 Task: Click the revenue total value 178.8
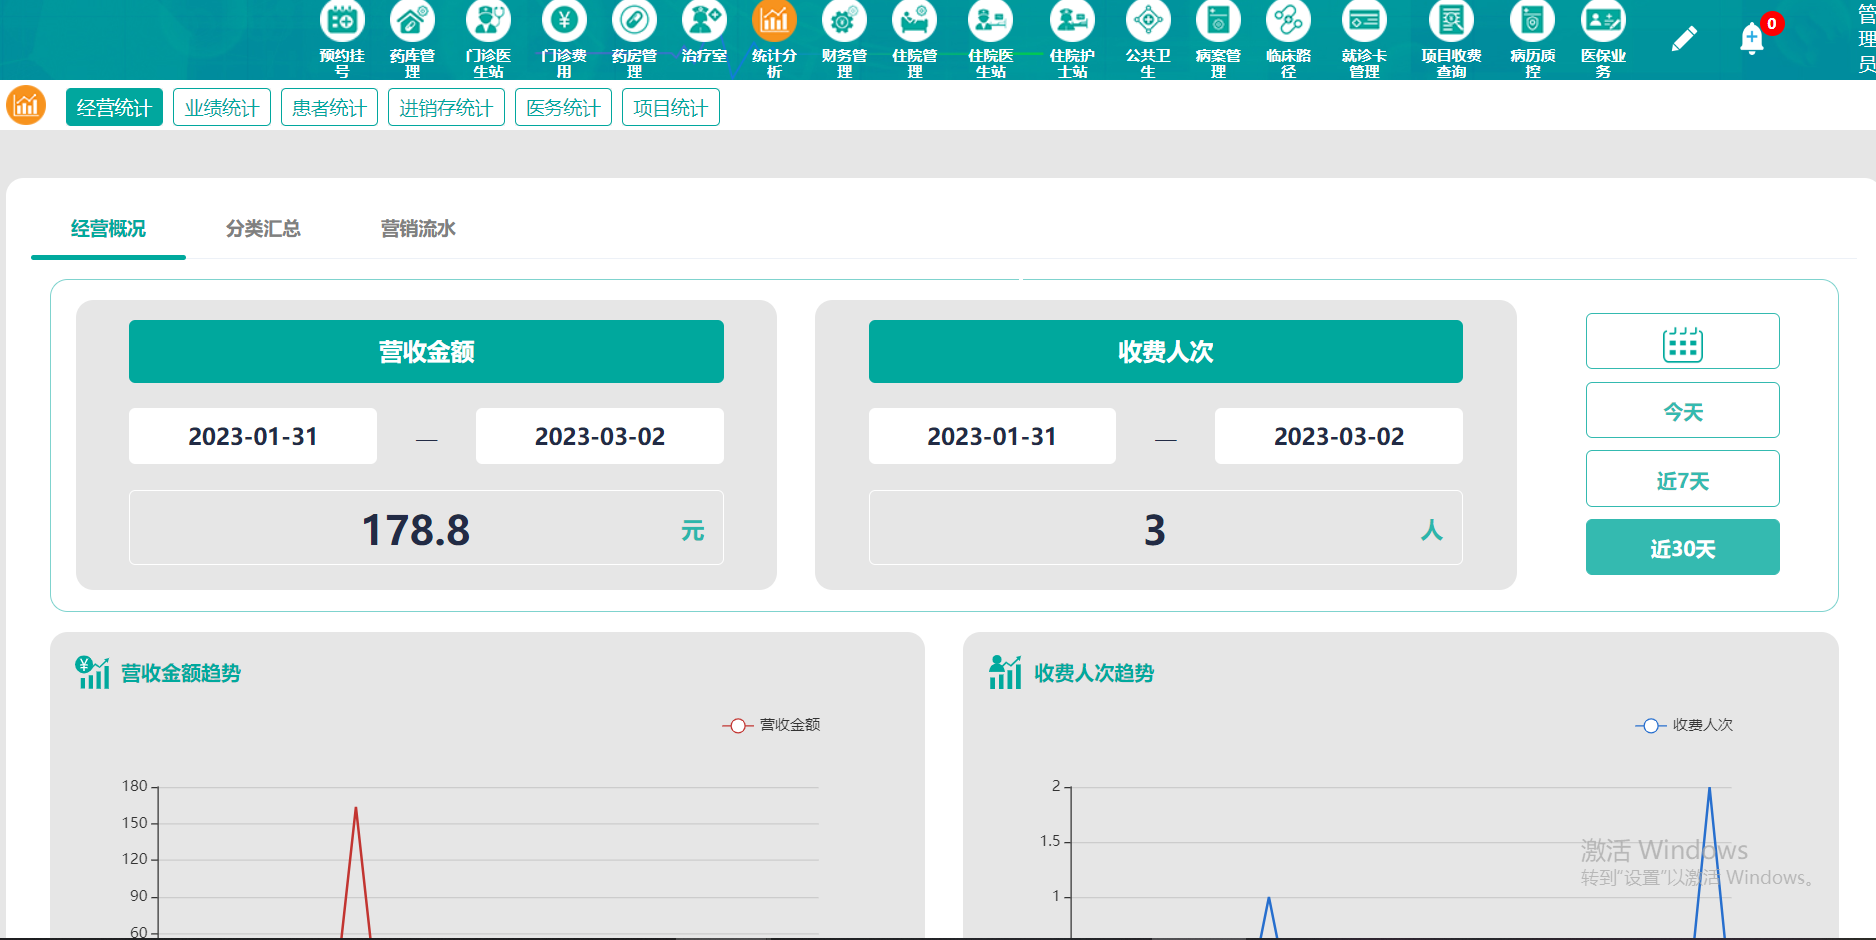(x=416, y=529)
